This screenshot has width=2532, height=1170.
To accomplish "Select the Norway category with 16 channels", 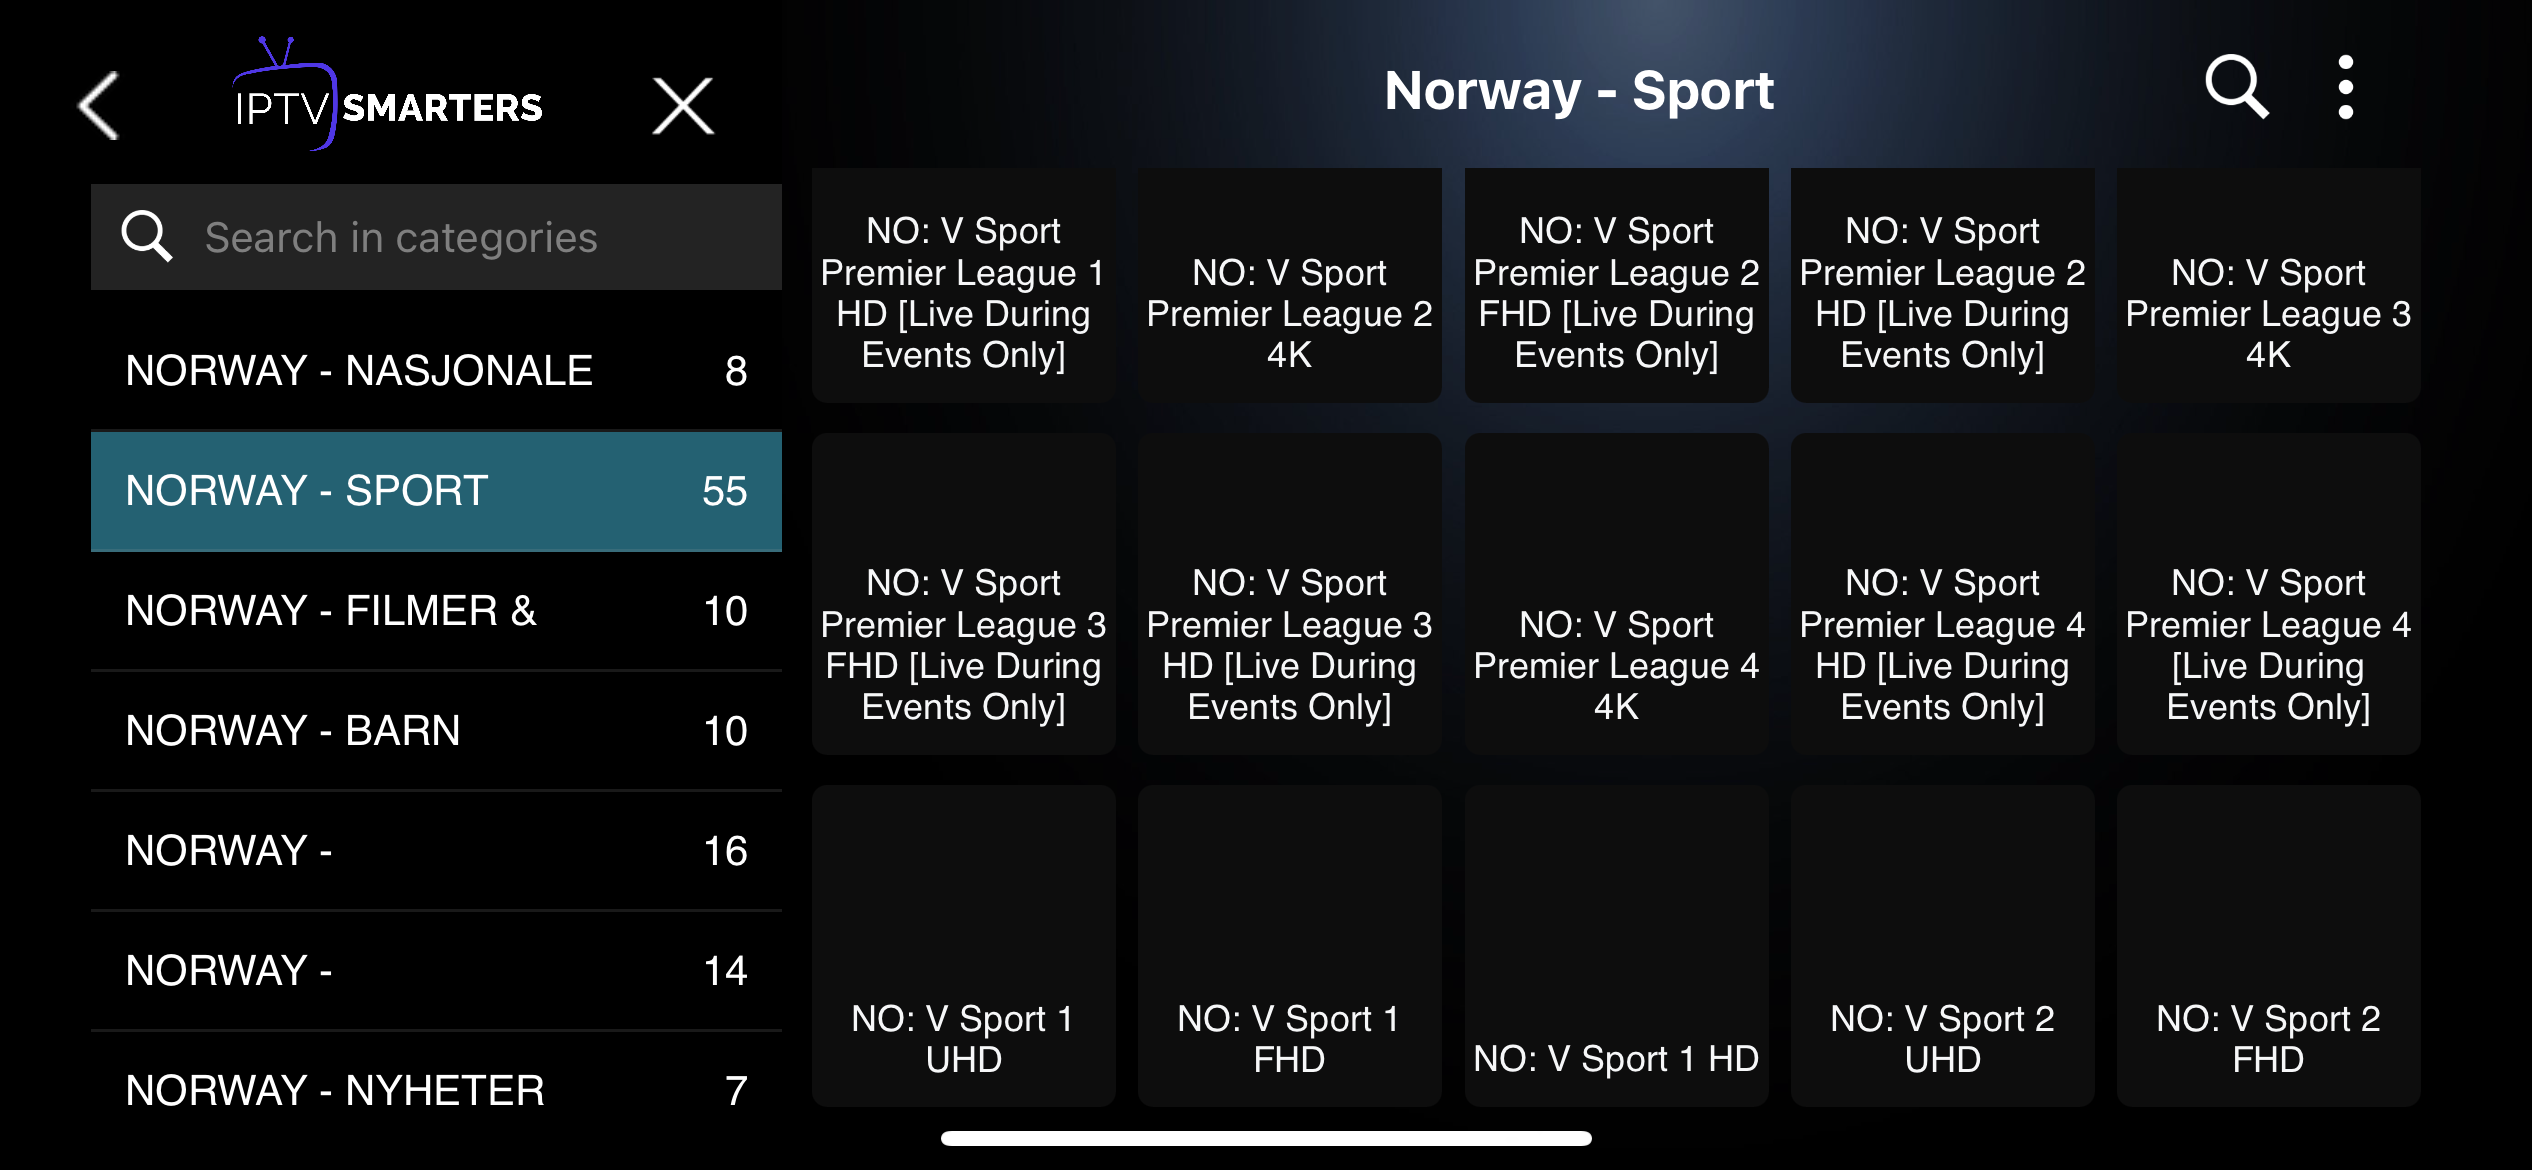I will (436, 851).
